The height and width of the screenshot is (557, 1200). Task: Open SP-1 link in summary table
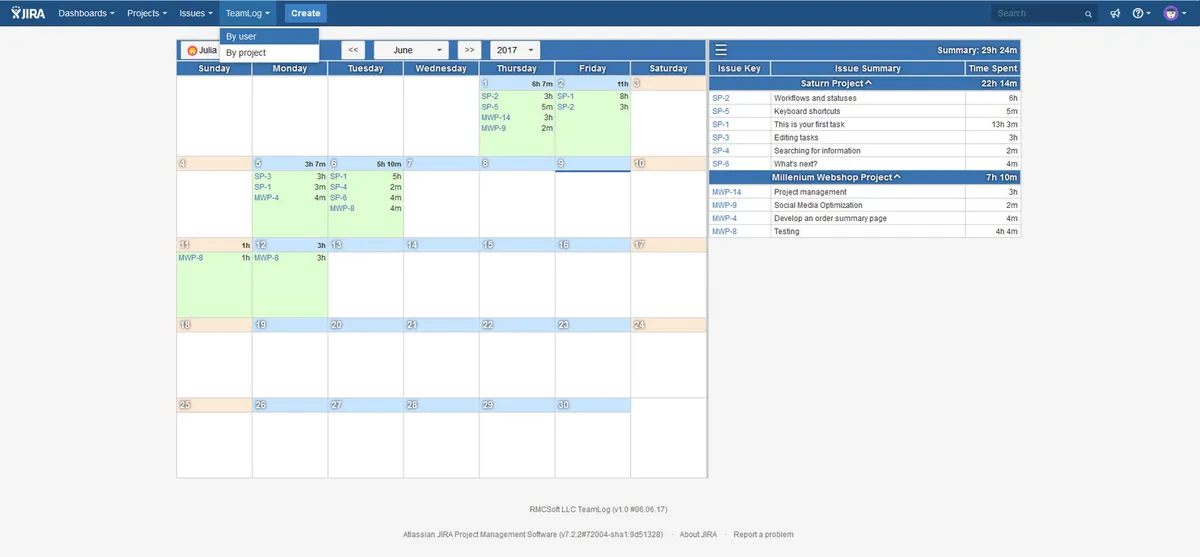pos(721,124)
